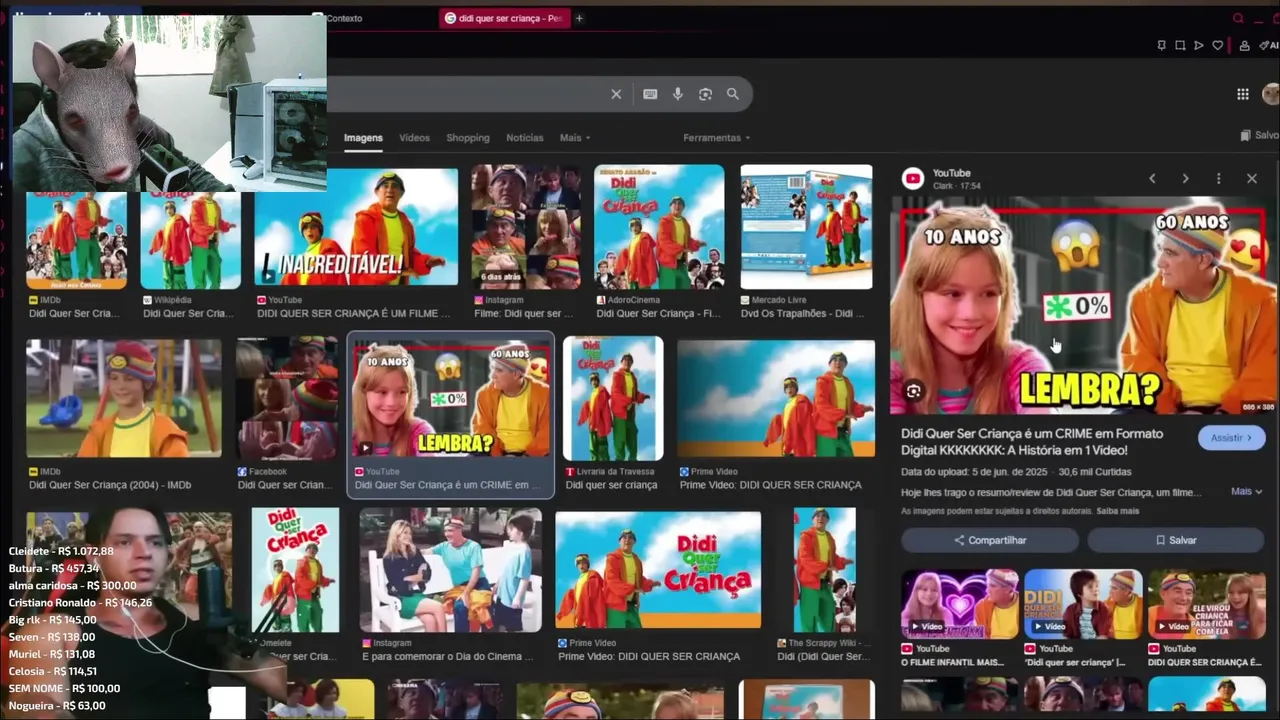
Task: Open a new browser tab with plus button
Action: coord(579,18)
